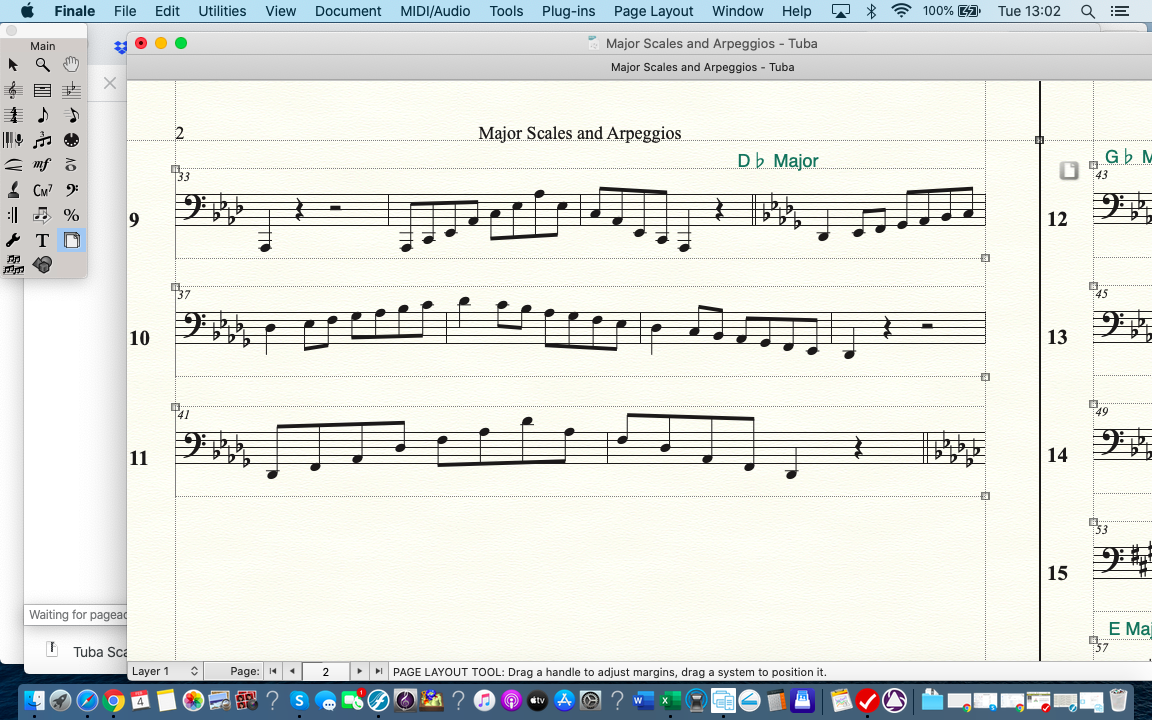Viewport: 1152px width, 720px height.
Task: Go to the next page
Action: pyautogui.click(x=360, y=671)
